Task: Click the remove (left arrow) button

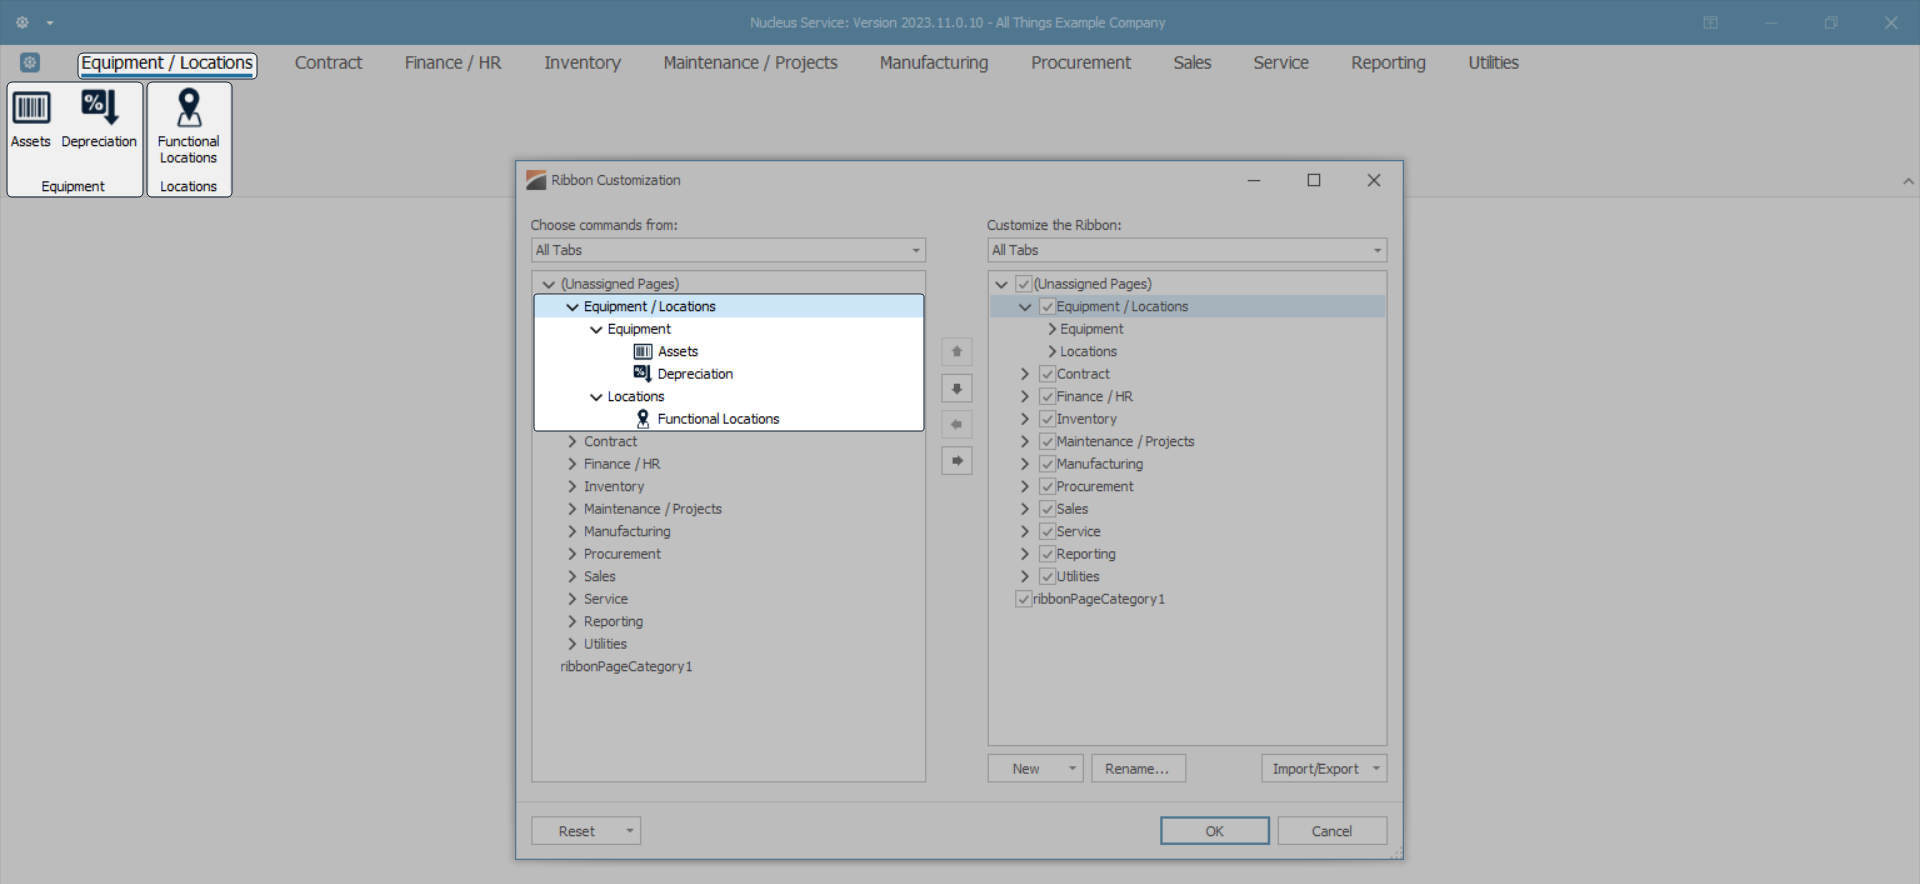Action: click(x=957, y=425)
